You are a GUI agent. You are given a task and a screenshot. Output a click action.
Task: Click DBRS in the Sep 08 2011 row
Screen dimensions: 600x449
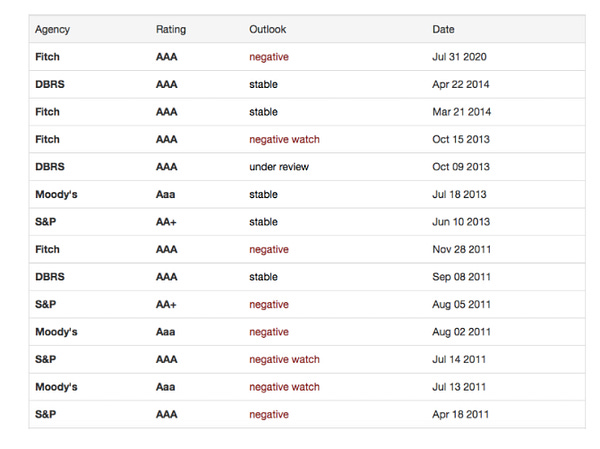click(x=50, y=277)
